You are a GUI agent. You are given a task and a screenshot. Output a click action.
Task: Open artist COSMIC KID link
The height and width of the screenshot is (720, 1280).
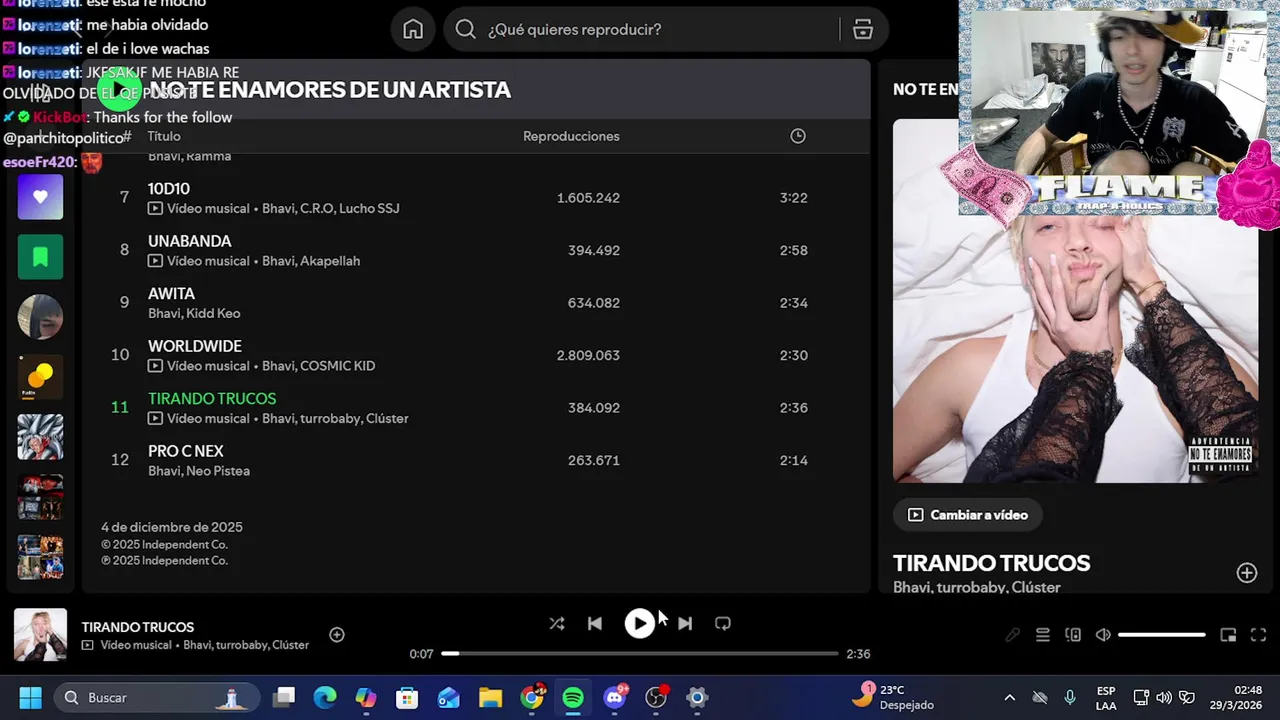(x=337, y=366)
